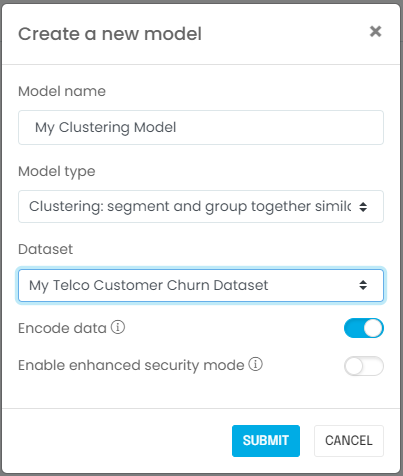
Task: Click the up-down arrows on Dataset select
Action: tap(363, 285)
